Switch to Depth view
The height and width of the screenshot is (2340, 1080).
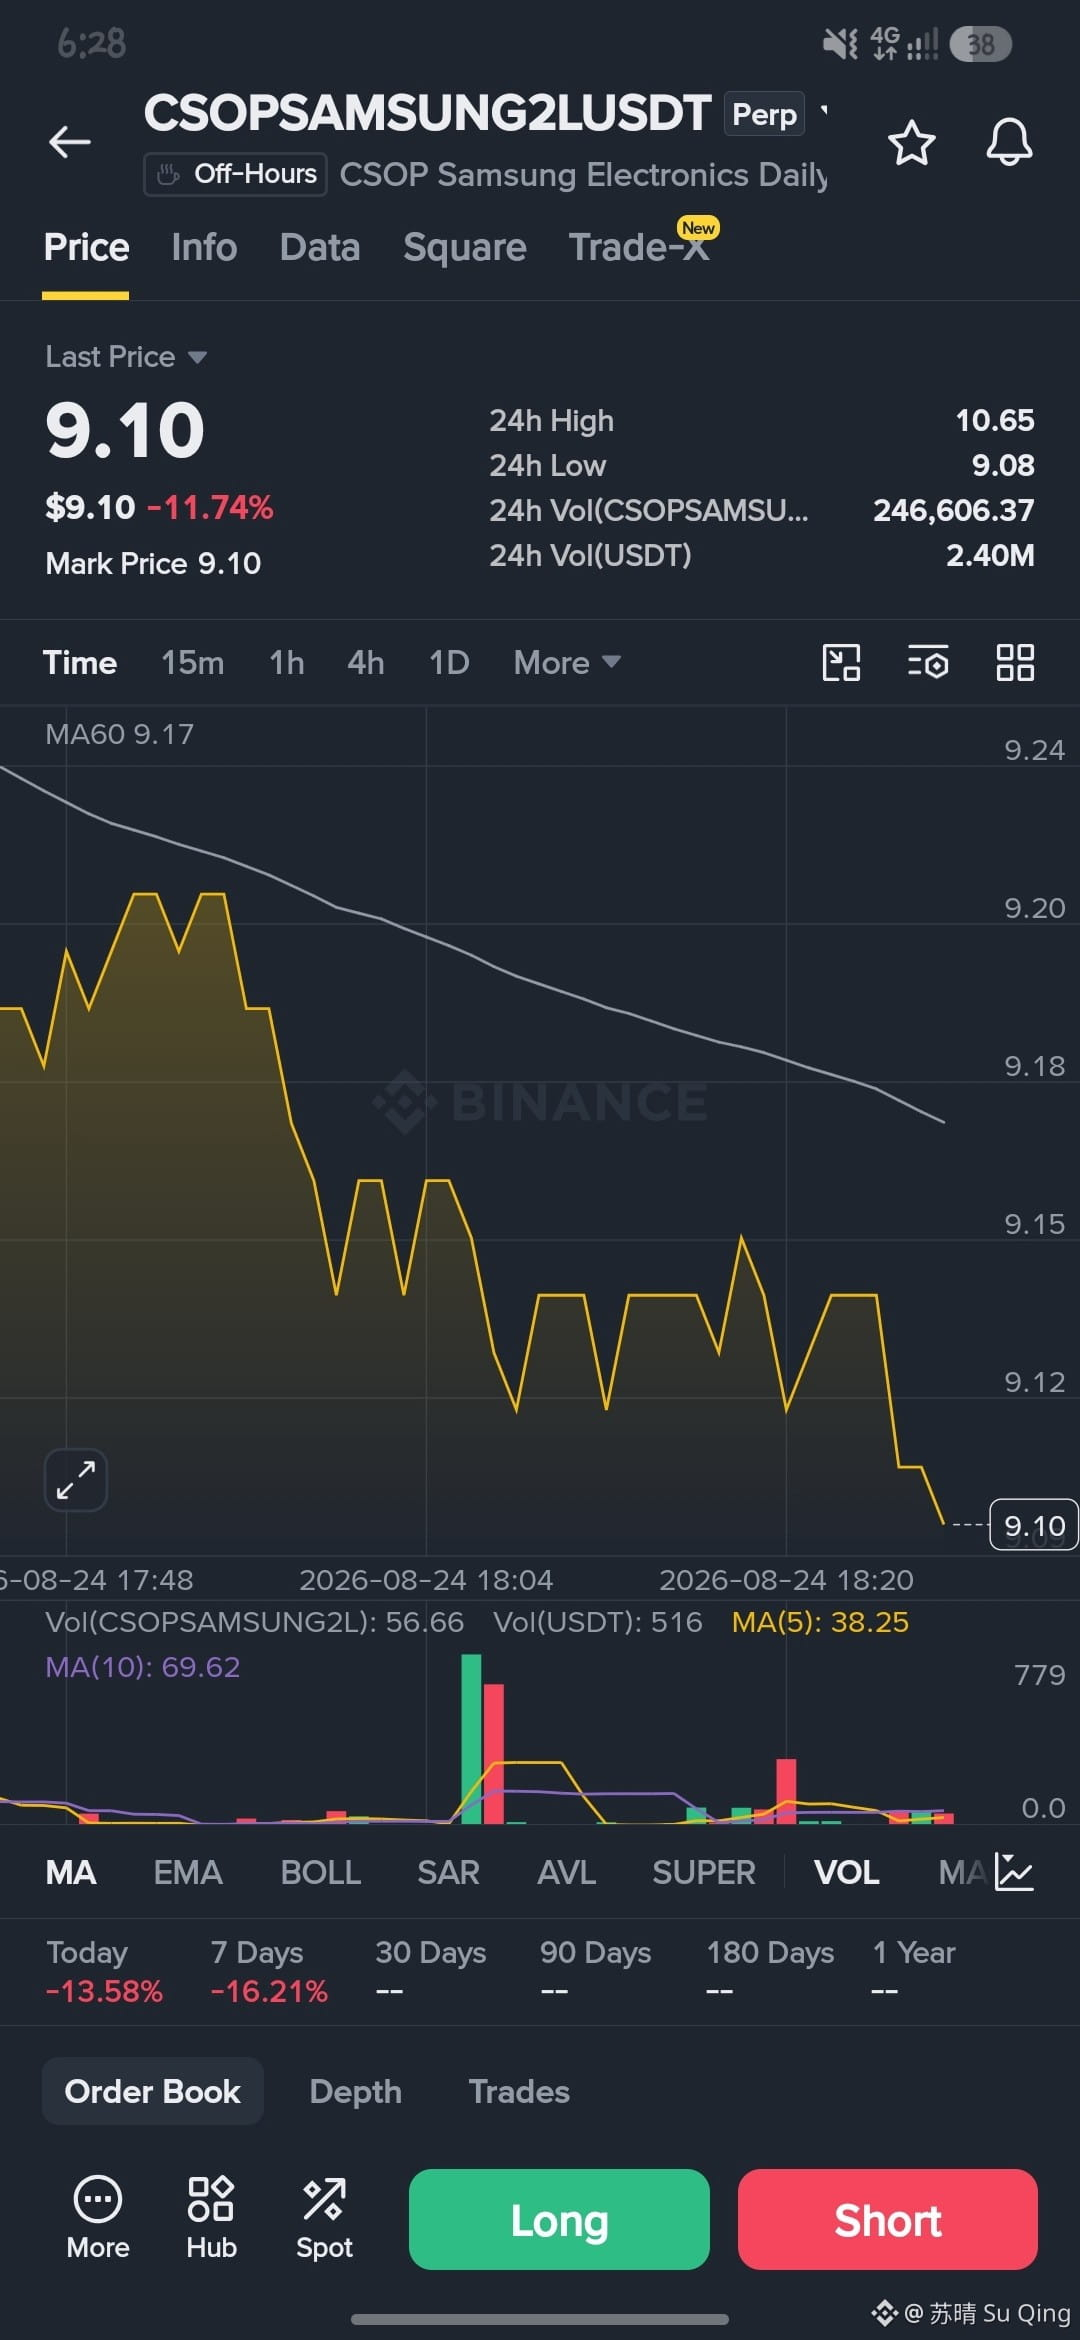[355, 2091]
